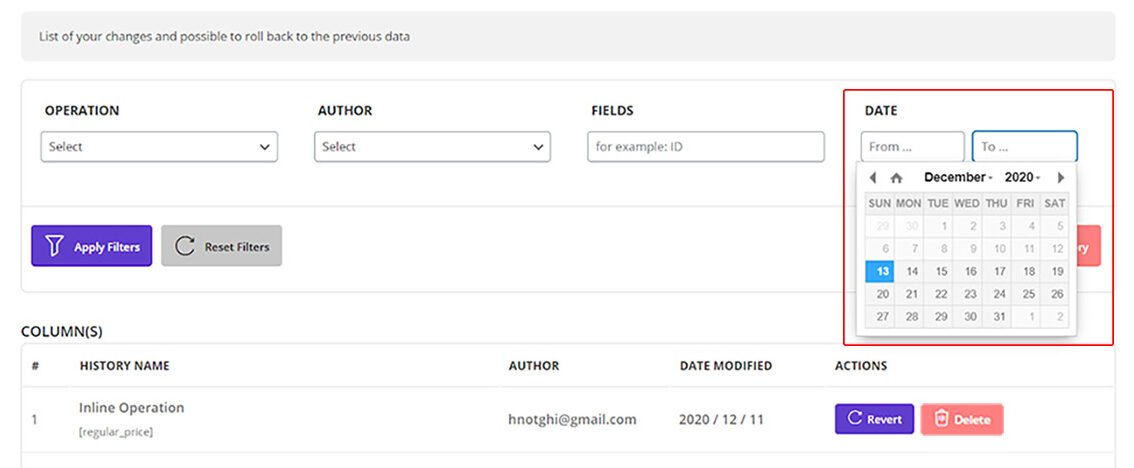The image size is (1134, 468).
Task: Choose December 19 in the date picker
Action: [1057, 271]
